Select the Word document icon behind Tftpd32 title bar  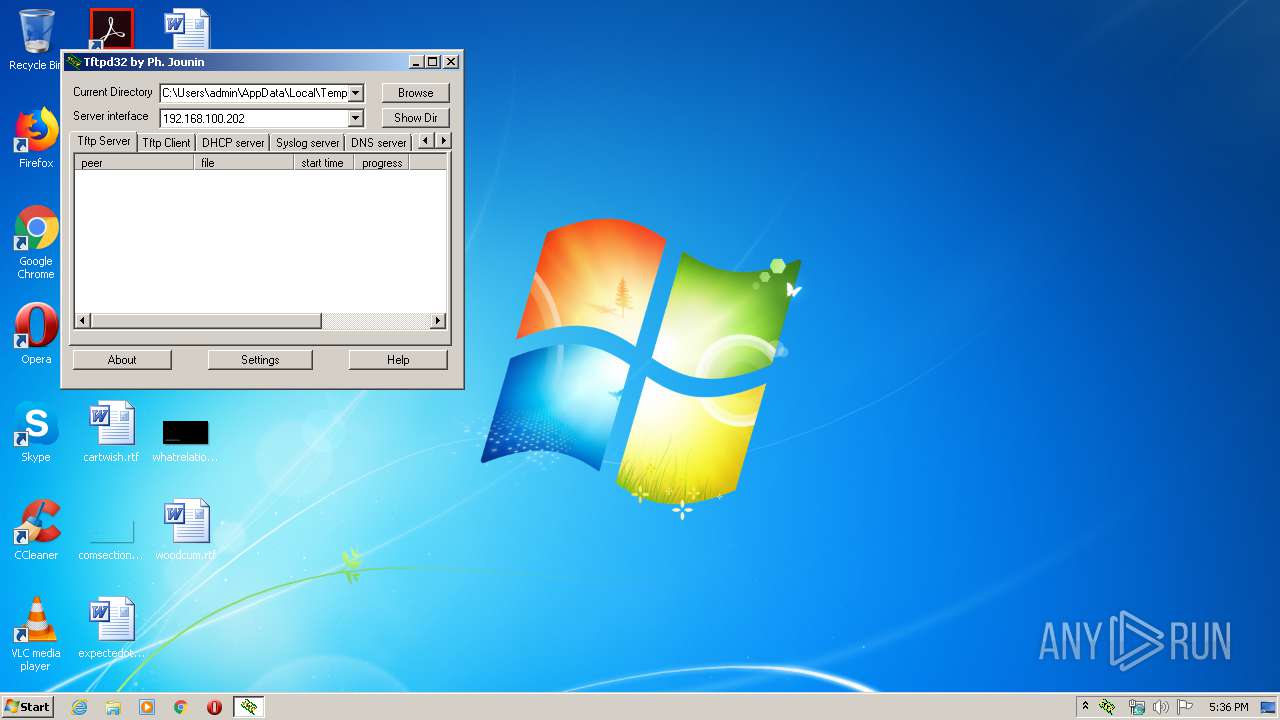187,28
